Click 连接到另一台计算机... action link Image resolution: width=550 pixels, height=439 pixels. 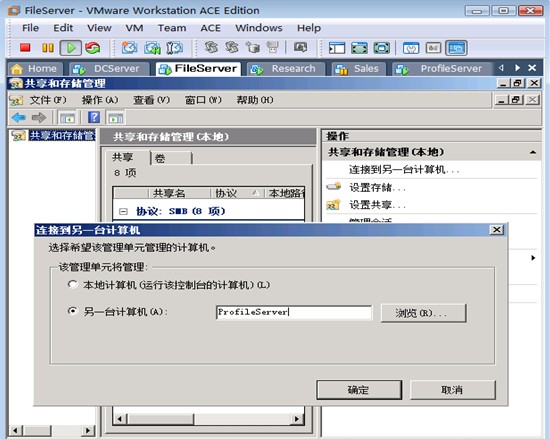point(404,170)
